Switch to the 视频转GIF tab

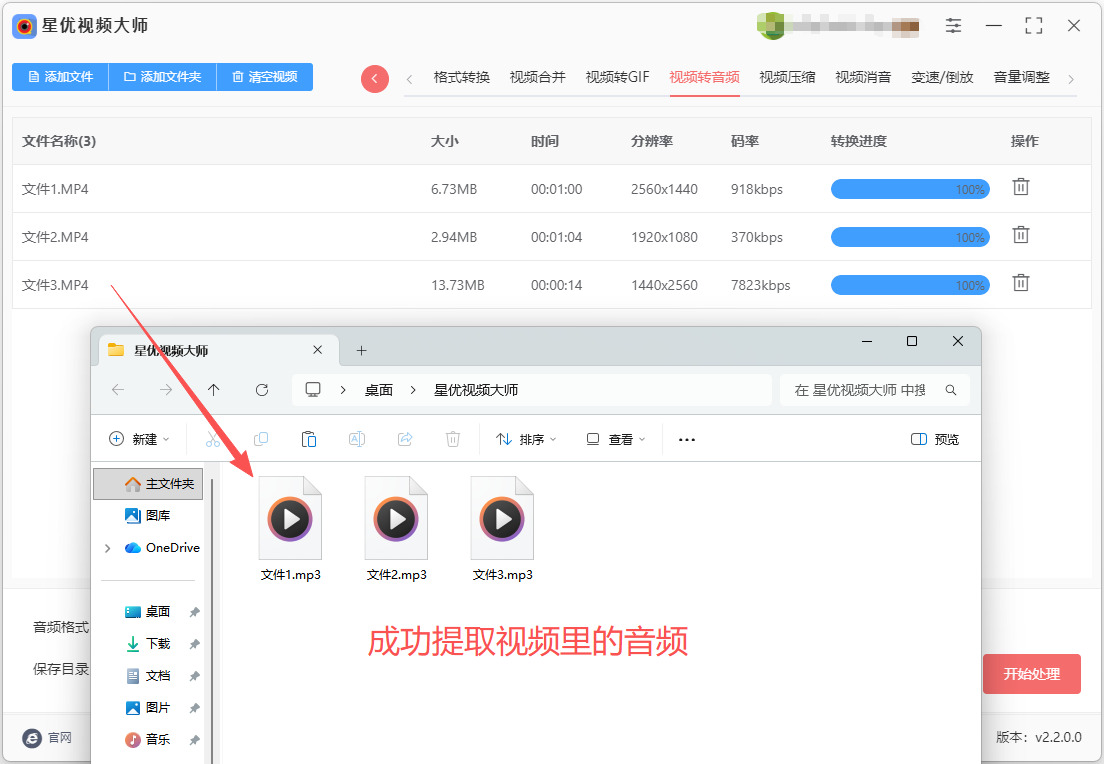(617, 77)
